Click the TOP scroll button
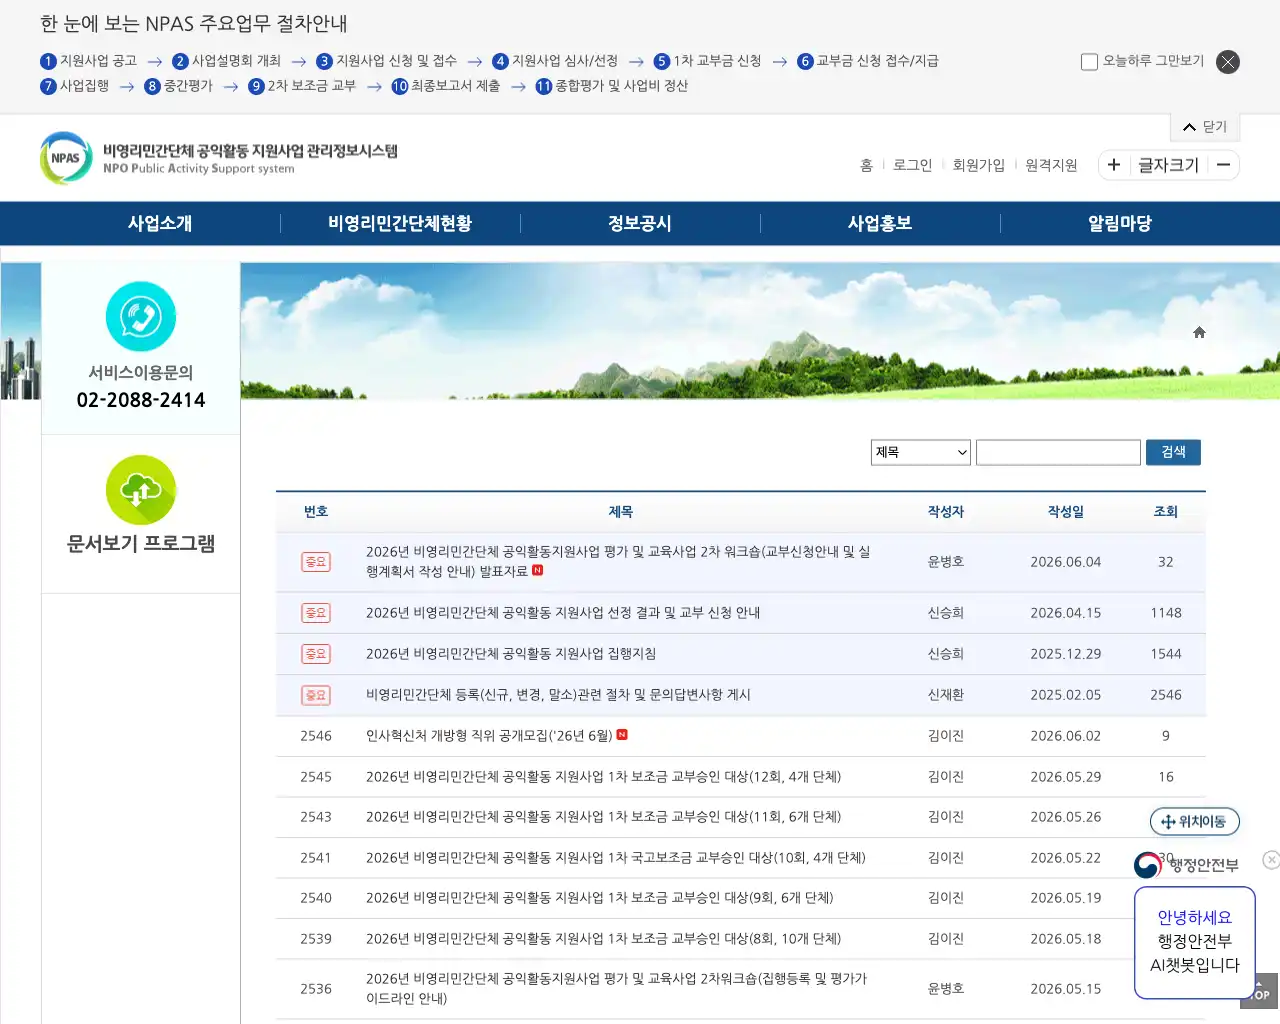This screenshot has width=1280, height=1024. coord(1260,991)
